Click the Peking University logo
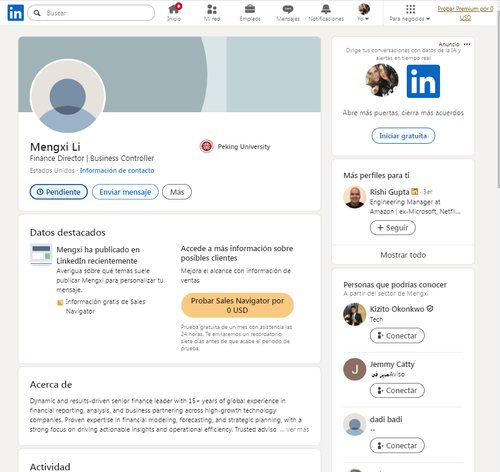Screen dimensions: 500x472 coord(206,146)
